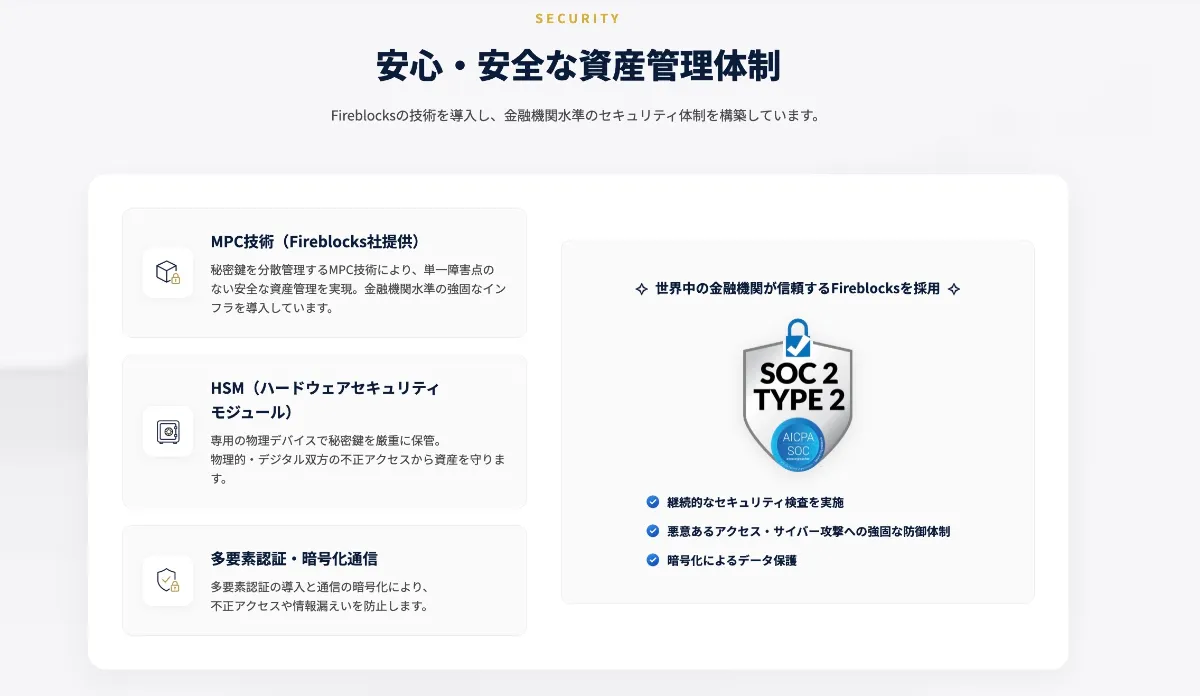Click description 多要素認証の導入と通信の暗号化
This screenshot has height=696, width=1200.
[320, 596]
